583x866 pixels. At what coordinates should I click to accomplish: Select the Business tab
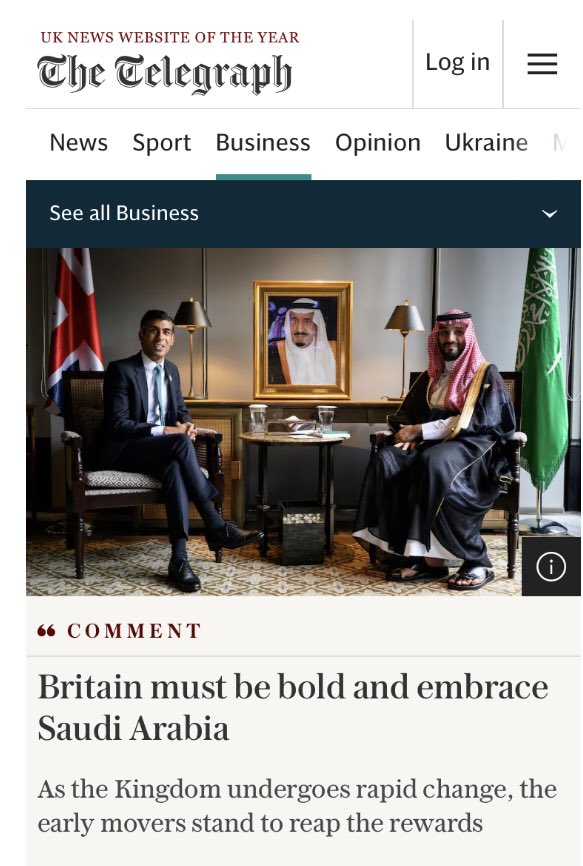point(263,142)
